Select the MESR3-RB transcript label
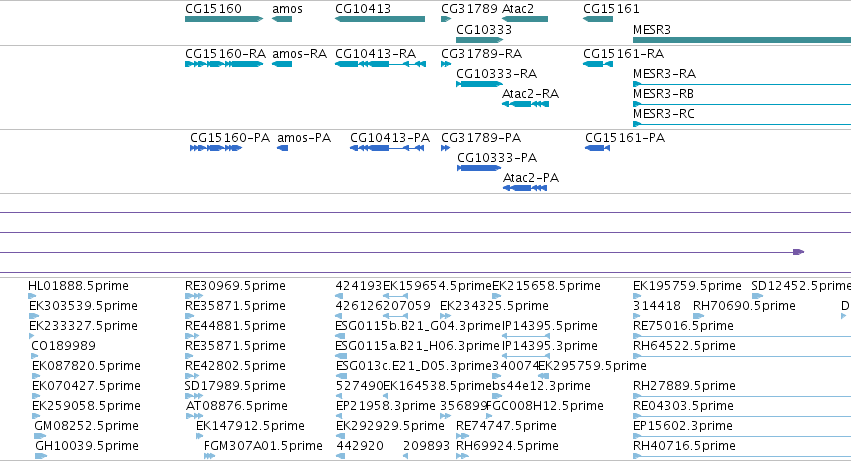This screenshot has height=461, width=851. pos(663,94)
